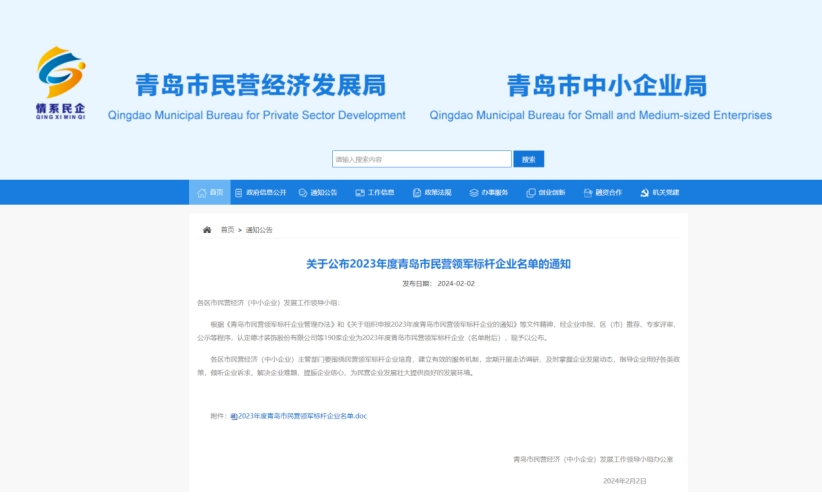Image resolution: width=822 pixels, height=496 pixels.
Task: Click the 青岛市民营经济发展局 header title
Action: (261, 85)
